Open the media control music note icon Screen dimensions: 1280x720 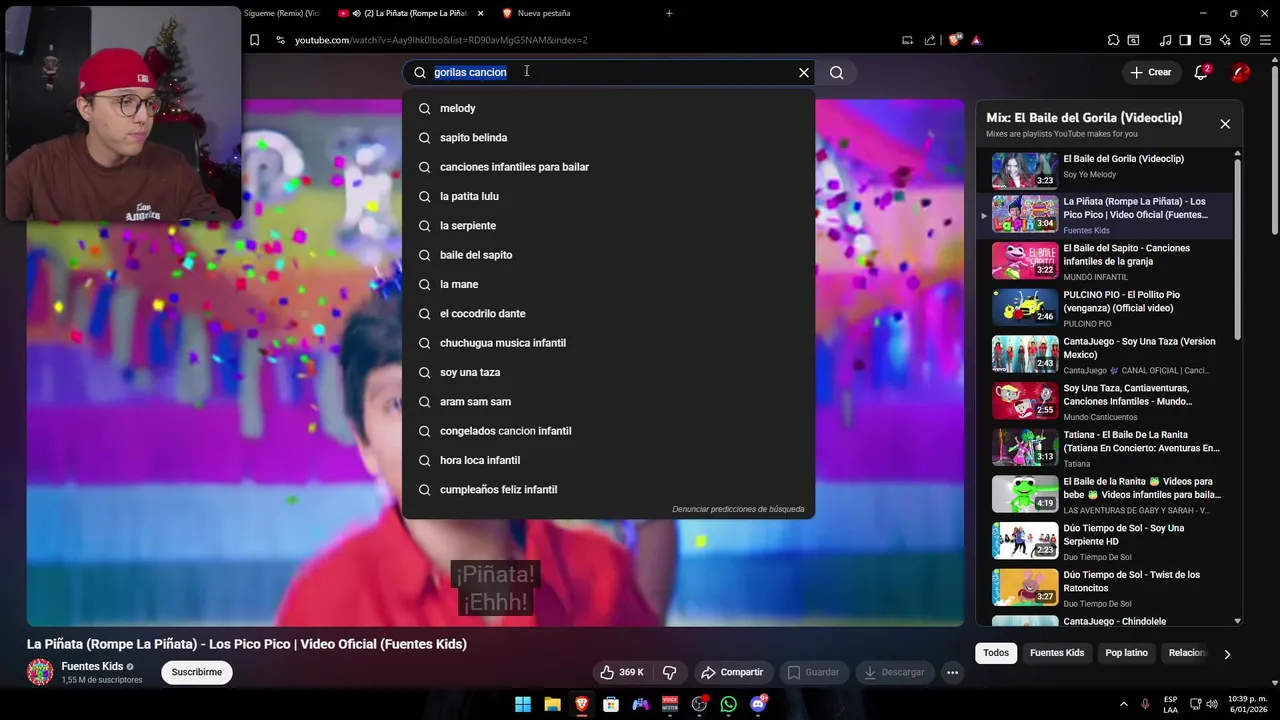pos(1165,40)
